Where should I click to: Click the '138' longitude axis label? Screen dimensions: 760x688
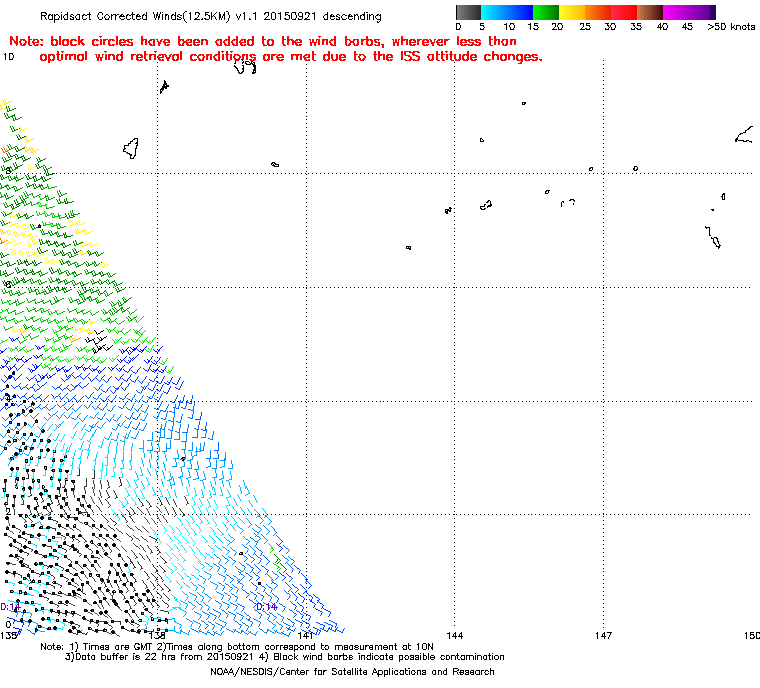158,635
